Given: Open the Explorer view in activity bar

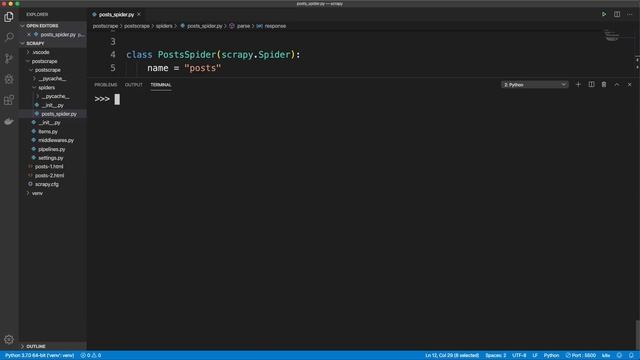Looking at the screenshot, I should click(9, 17).
